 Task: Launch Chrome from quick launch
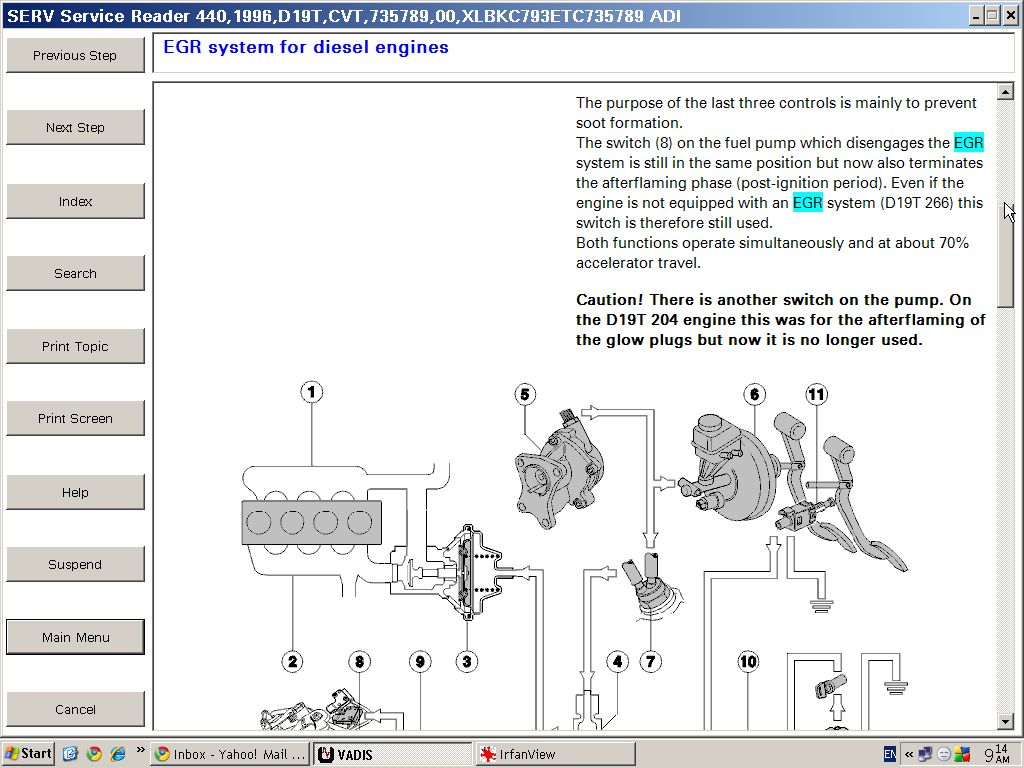click(x=94, y=754)
